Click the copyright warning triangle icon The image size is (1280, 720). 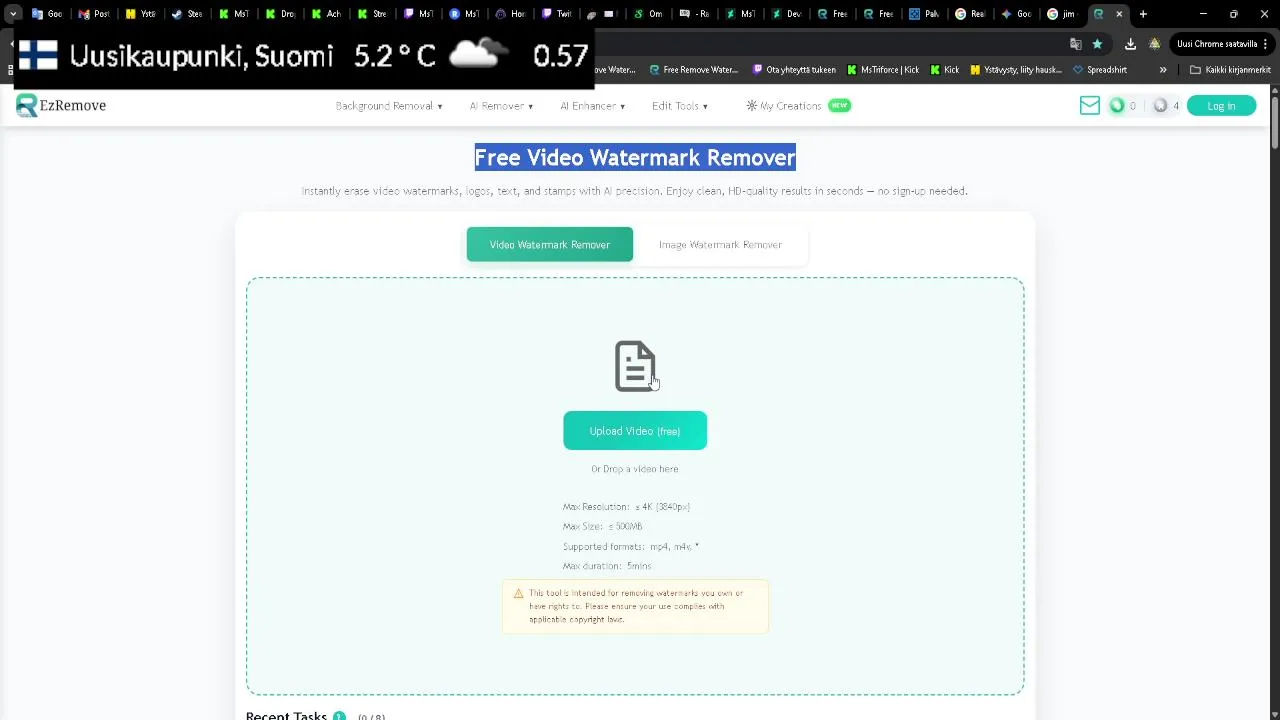[x=518, y=594]
